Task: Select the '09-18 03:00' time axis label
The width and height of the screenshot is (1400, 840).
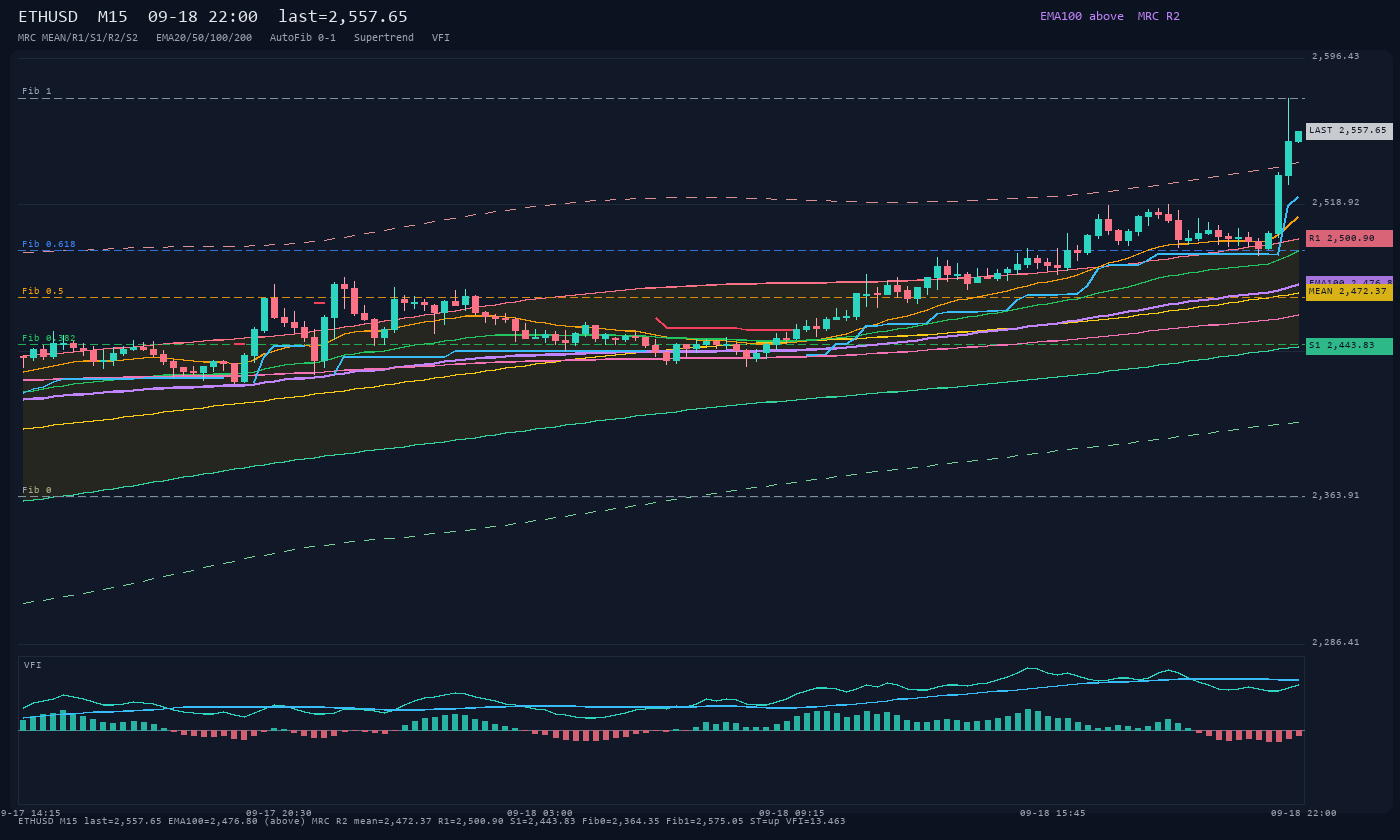Action: coord(540,813)
